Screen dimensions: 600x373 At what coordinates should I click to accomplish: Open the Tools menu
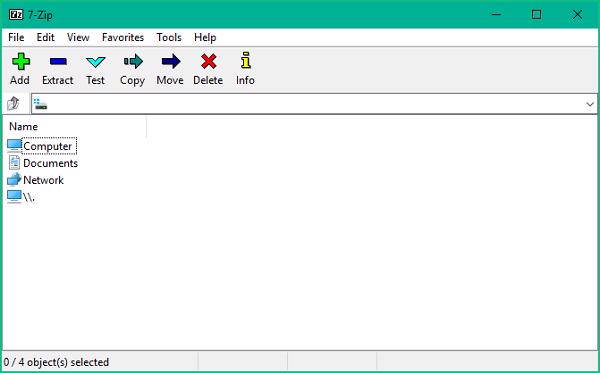click(169, 37)
